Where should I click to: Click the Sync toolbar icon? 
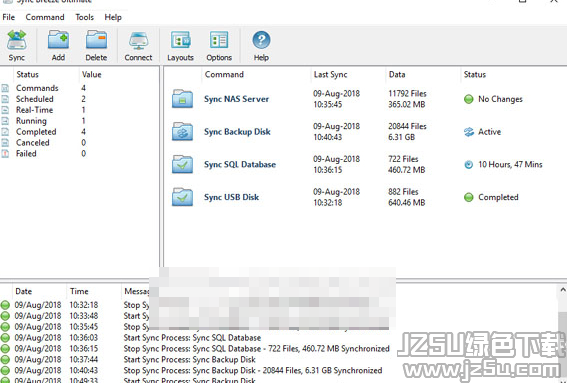tap(17, 40)
